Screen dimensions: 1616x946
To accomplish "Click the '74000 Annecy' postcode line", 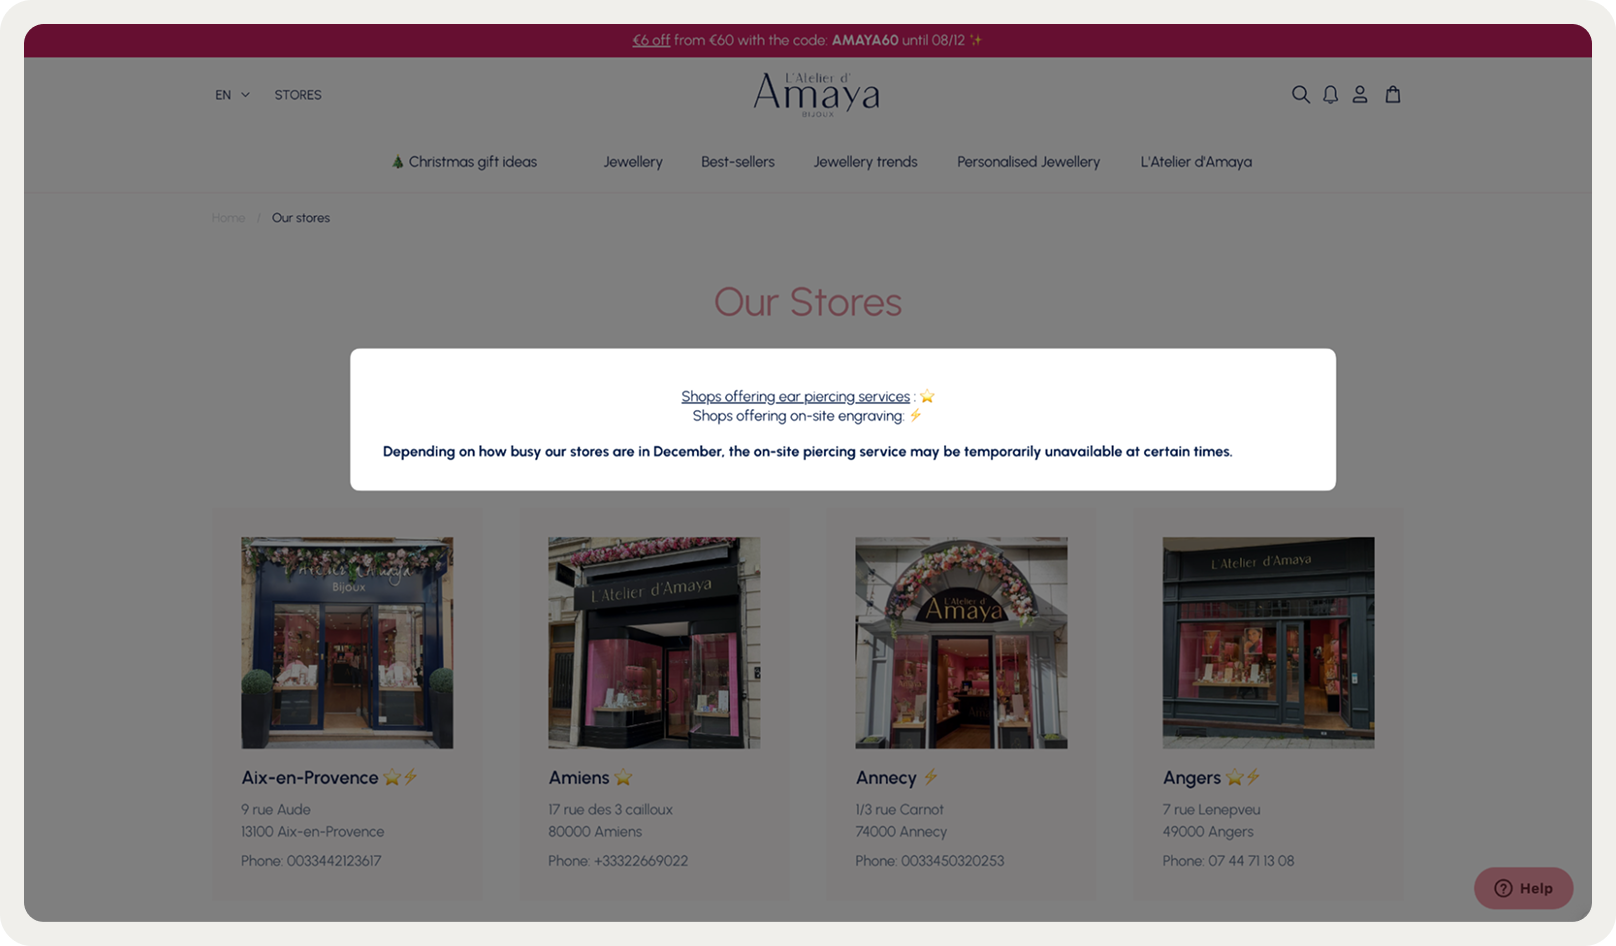I will tap(901, 832).
